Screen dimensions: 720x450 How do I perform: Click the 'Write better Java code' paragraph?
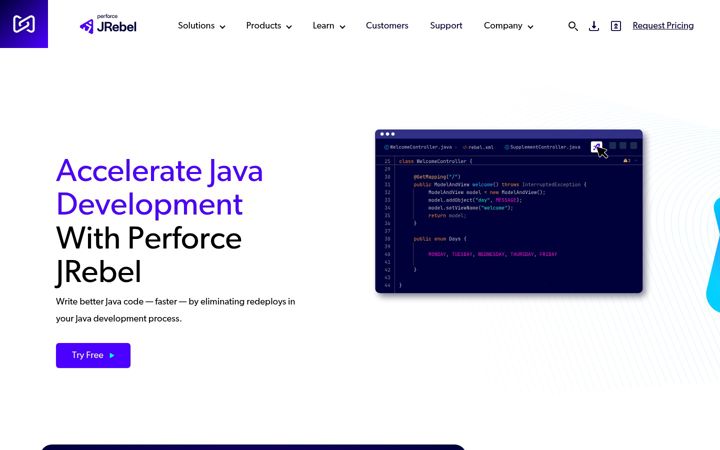pyautogui.click(x=175, y=310)
